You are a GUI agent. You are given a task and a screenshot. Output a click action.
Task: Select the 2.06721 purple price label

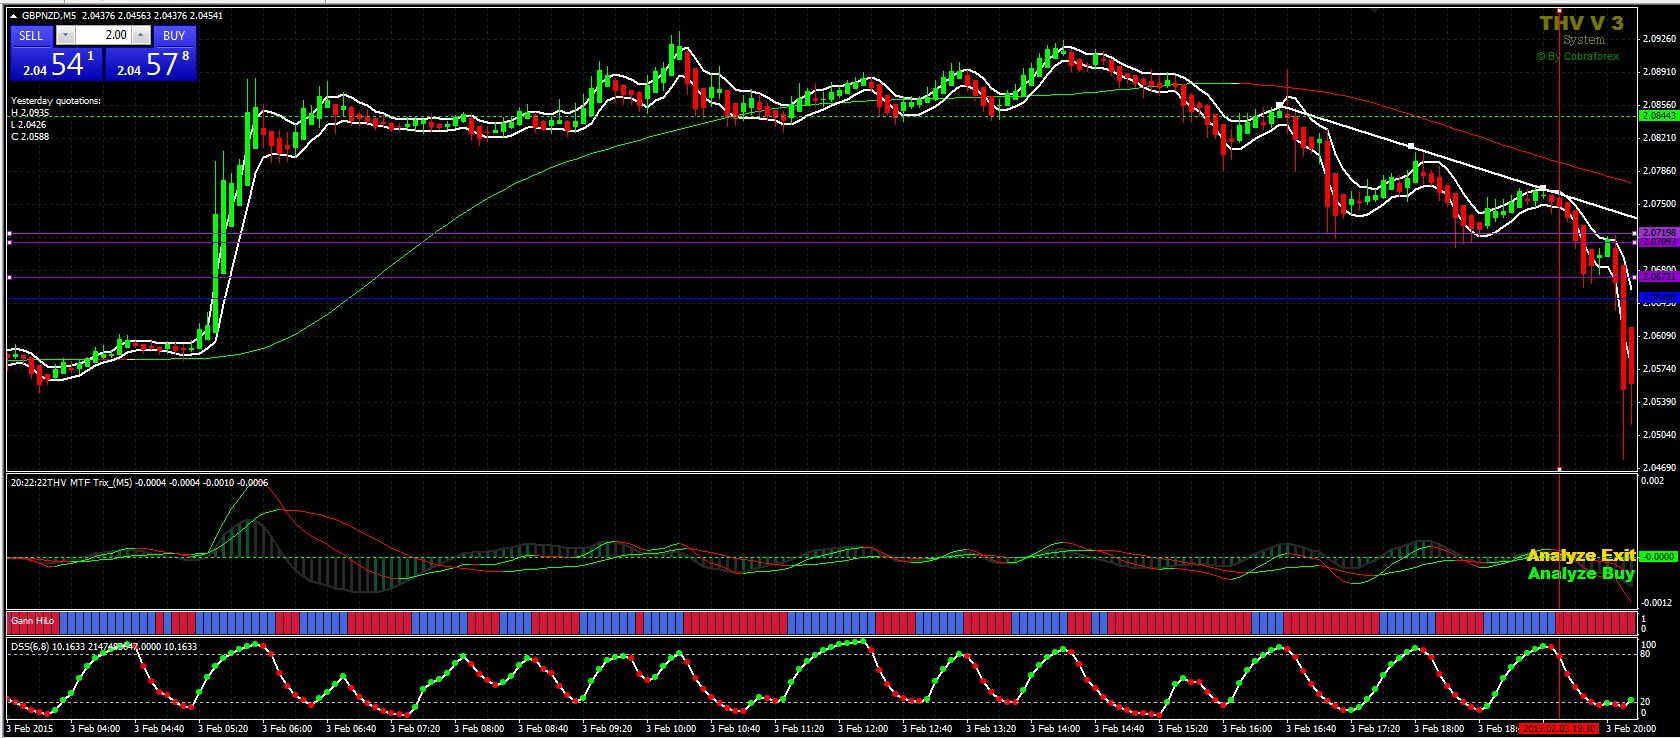click(1659, 277)
